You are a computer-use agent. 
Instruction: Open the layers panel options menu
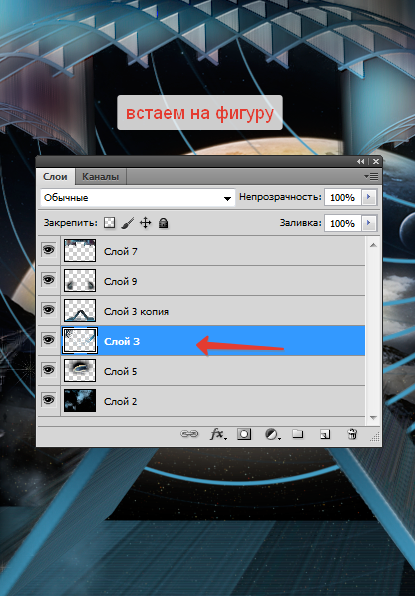(371, 176)
